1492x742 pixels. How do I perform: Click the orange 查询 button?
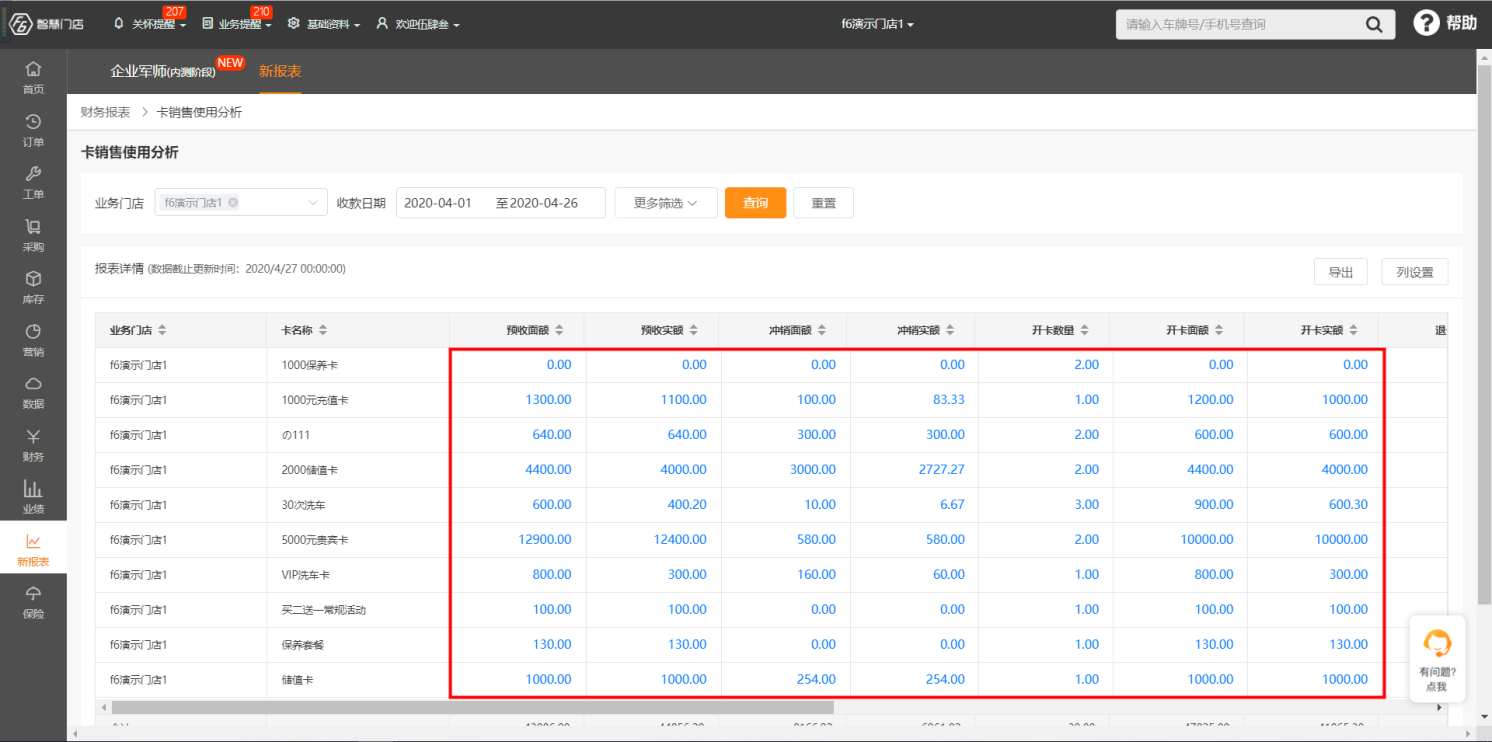tap(756, 203)
